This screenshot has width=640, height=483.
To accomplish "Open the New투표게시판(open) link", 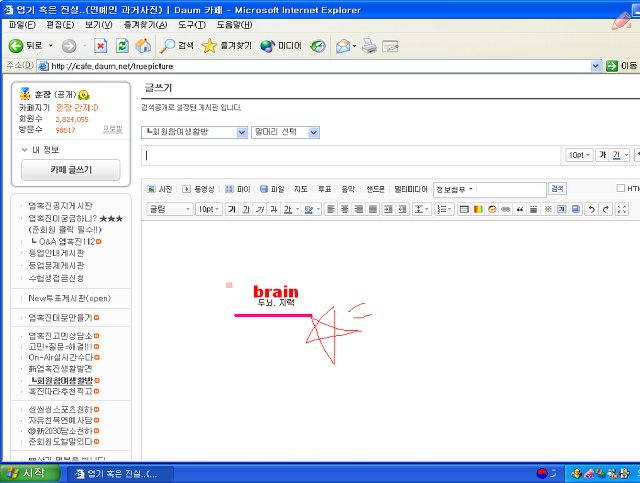I will tap(69, 298).
